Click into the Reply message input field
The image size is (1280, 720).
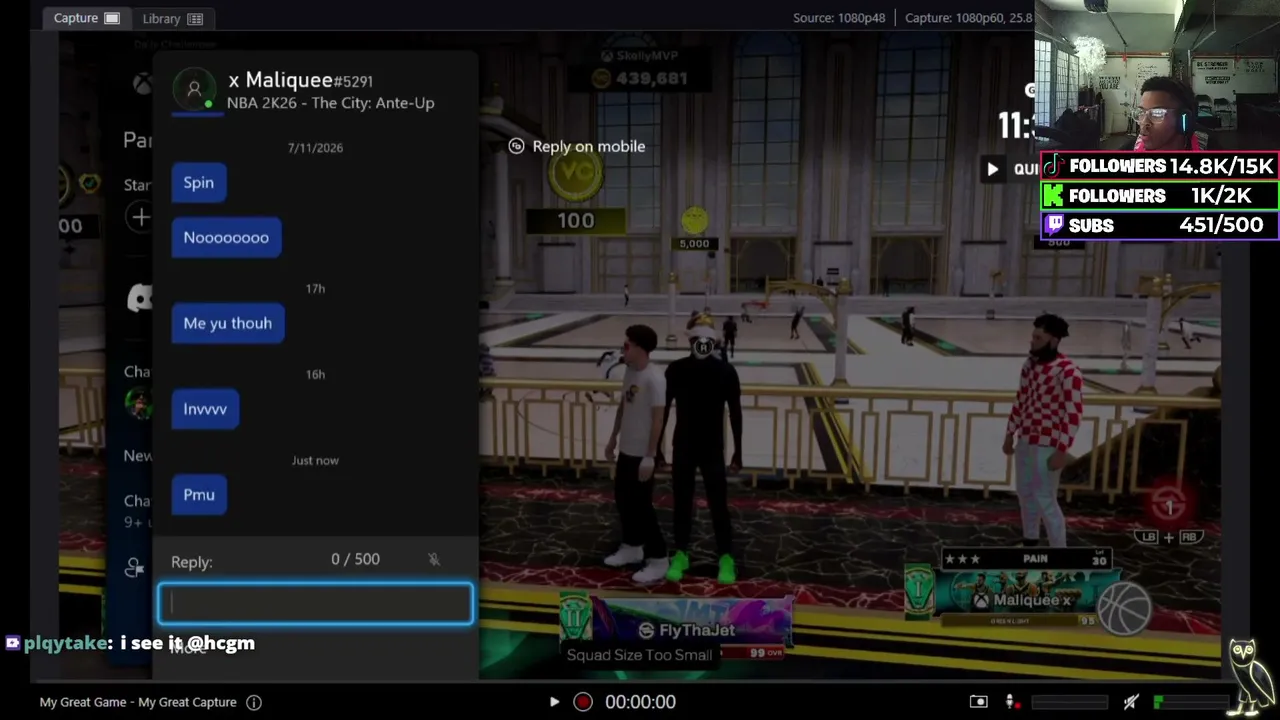click(x=315, y=603)
